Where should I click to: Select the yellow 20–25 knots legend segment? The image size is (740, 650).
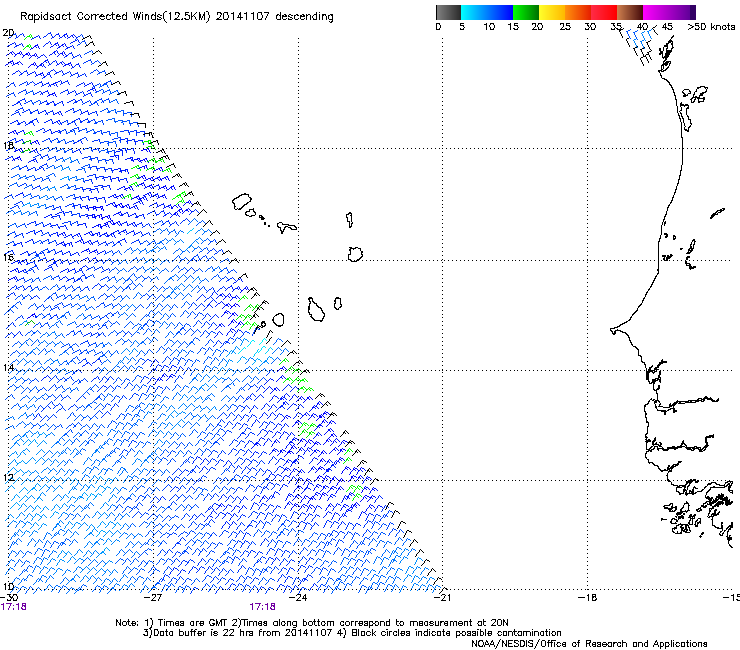(x=552, y=12)
